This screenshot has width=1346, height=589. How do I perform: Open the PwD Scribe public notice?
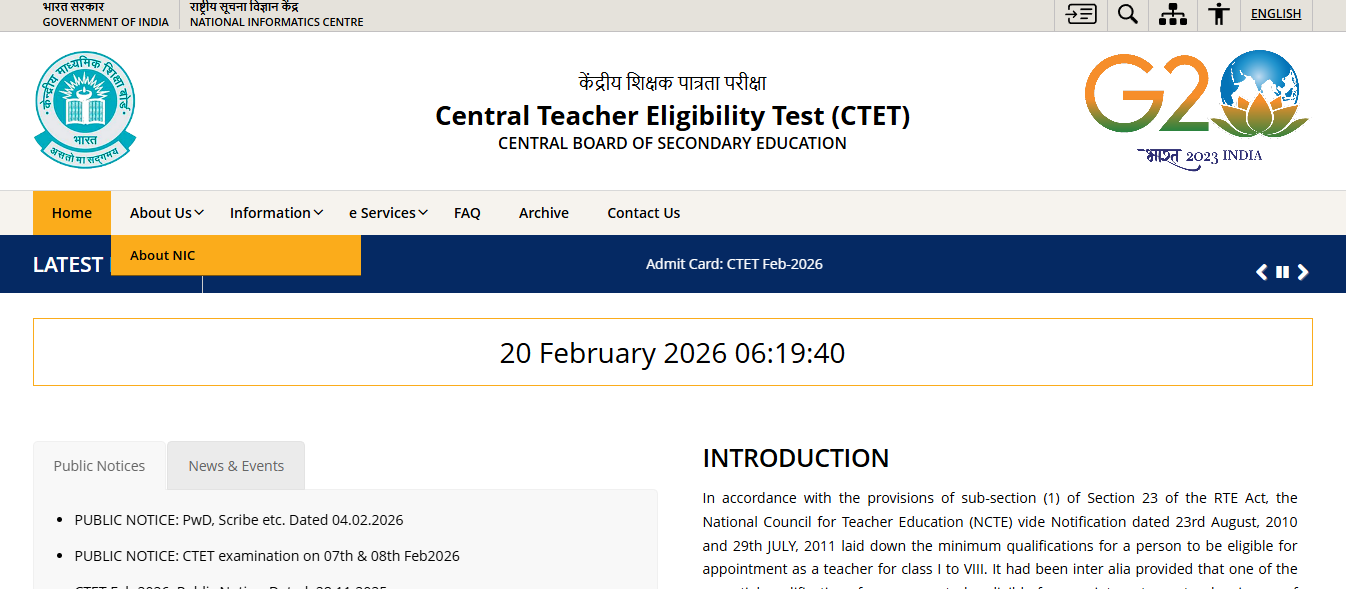(x=238, y=519)
